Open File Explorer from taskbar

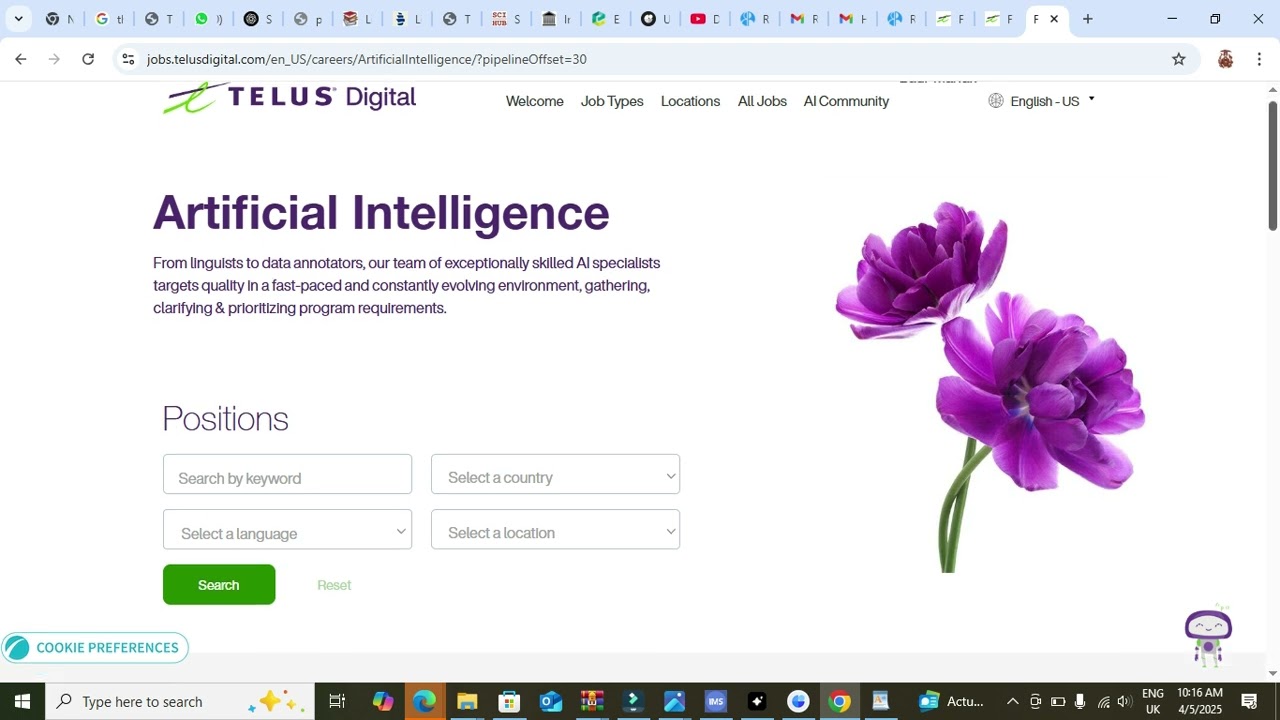click(467, 701)
